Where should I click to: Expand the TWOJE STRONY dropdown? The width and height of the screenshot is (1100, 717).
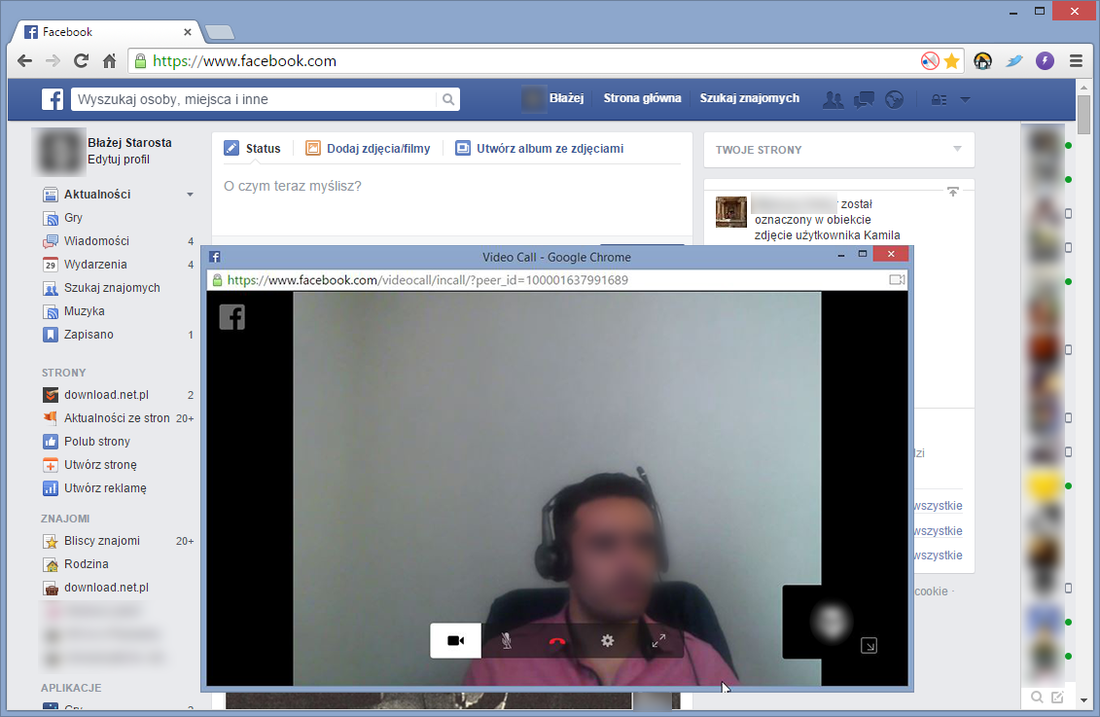958,149
